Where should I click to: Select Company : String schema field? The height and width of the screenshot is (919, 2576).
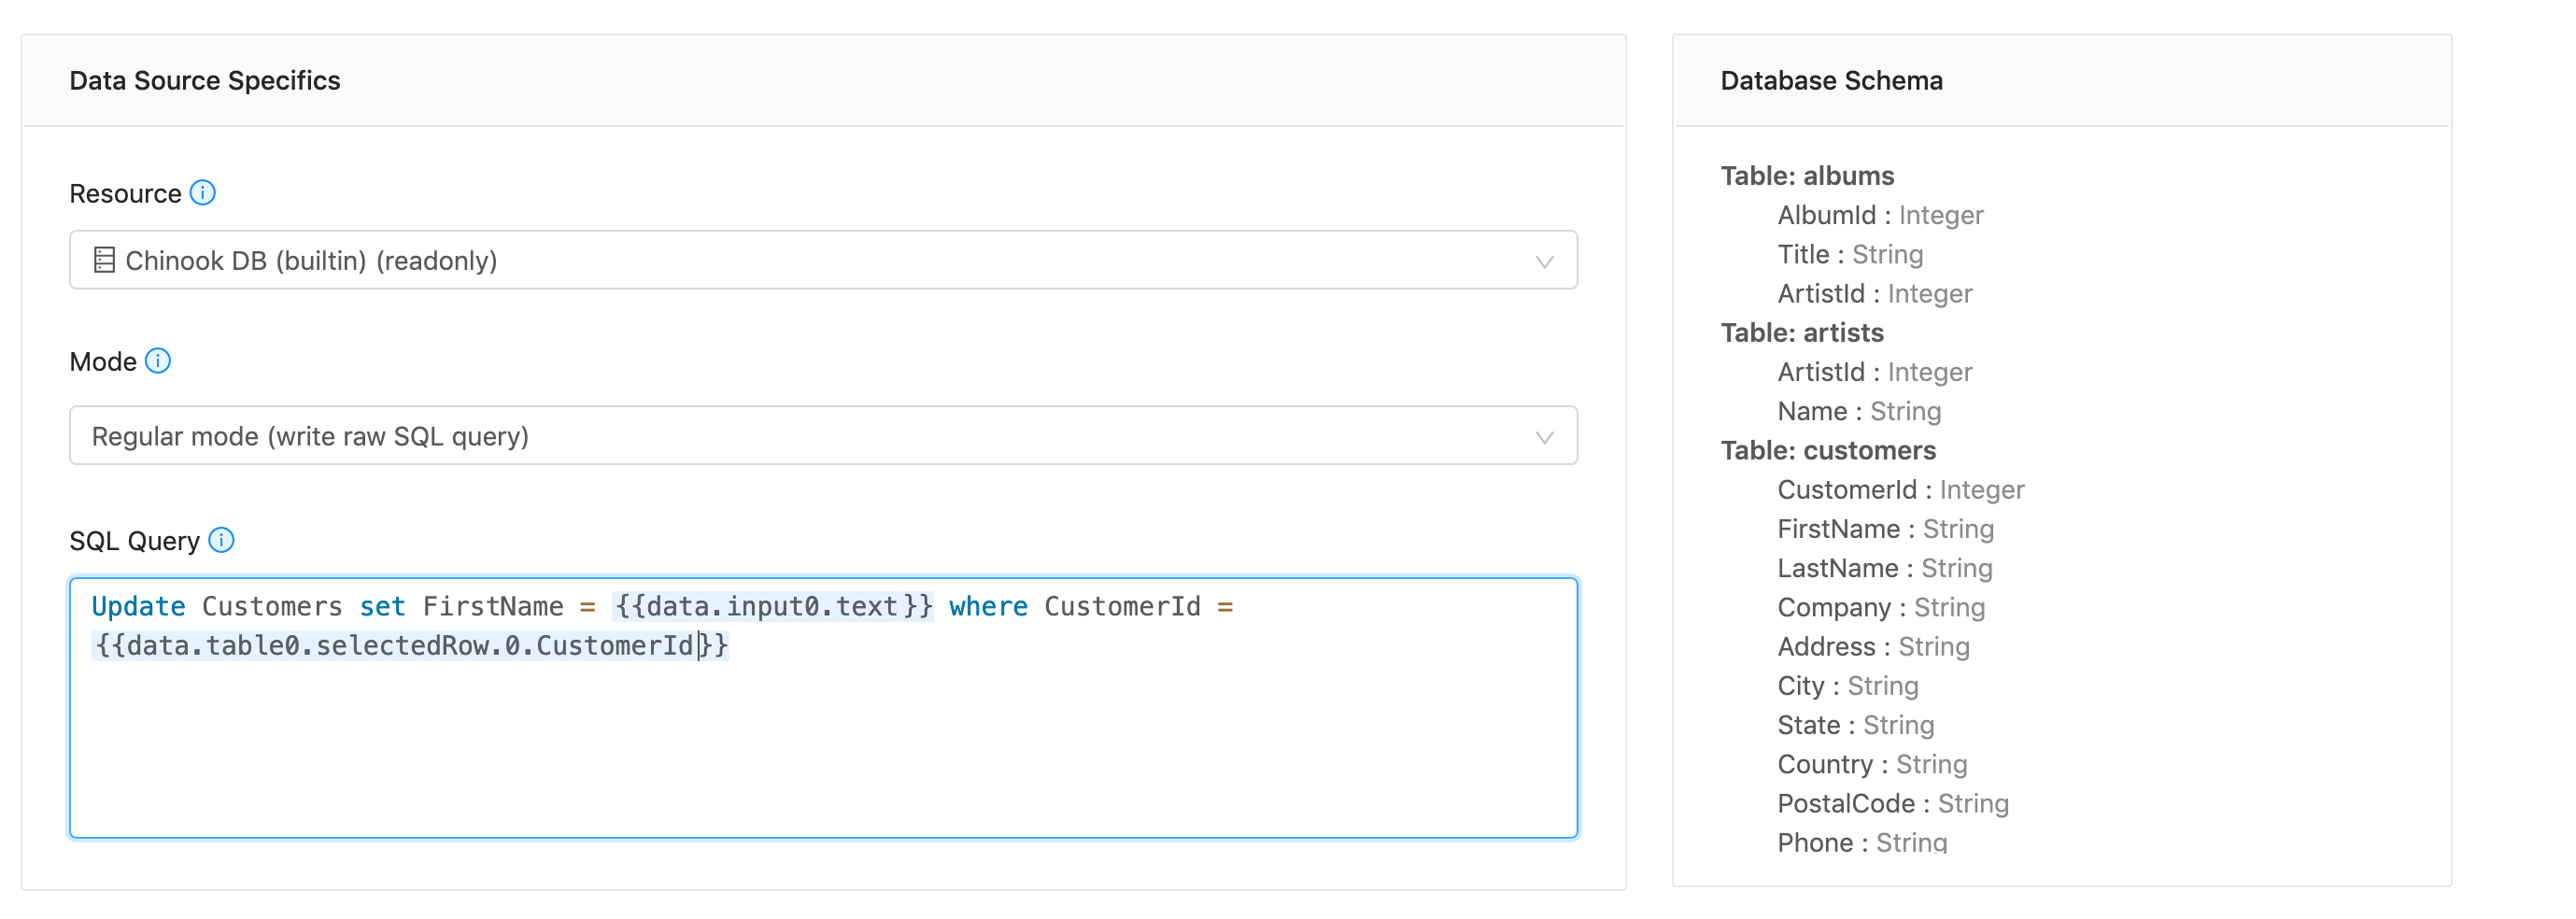point(1881,607)
